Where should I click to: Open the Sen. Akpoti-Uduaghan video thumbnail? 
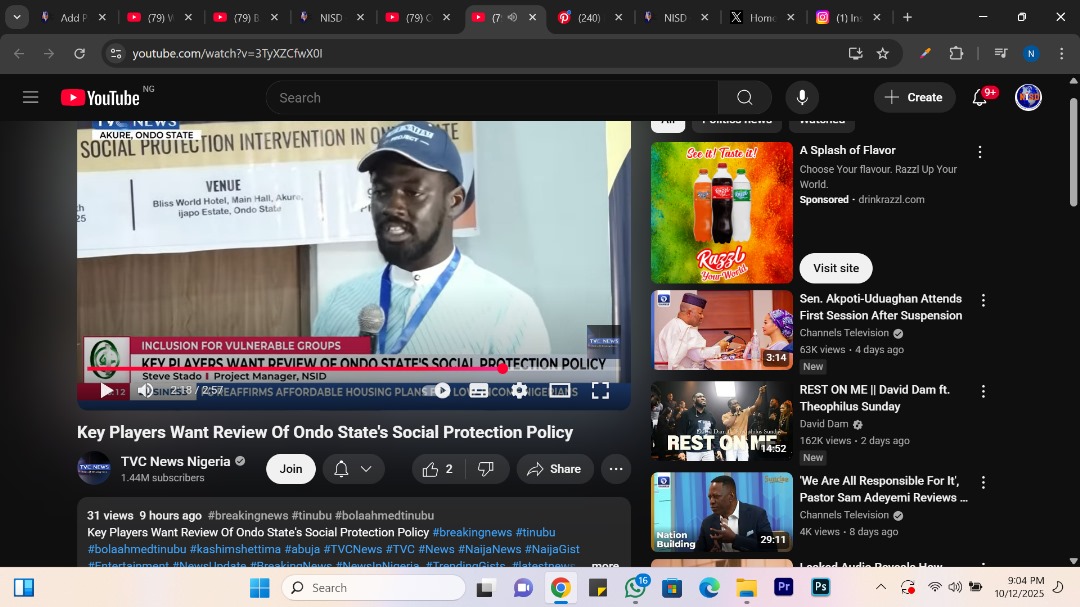point(722,330)
